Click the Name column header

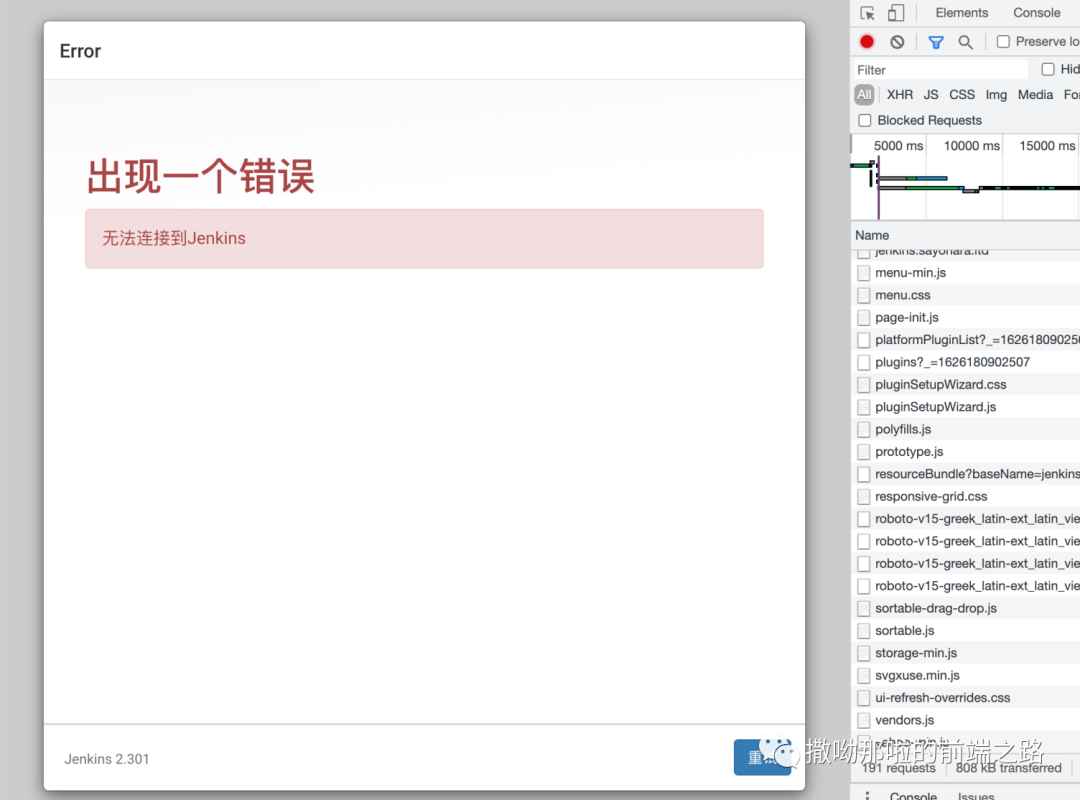point(872,236)
